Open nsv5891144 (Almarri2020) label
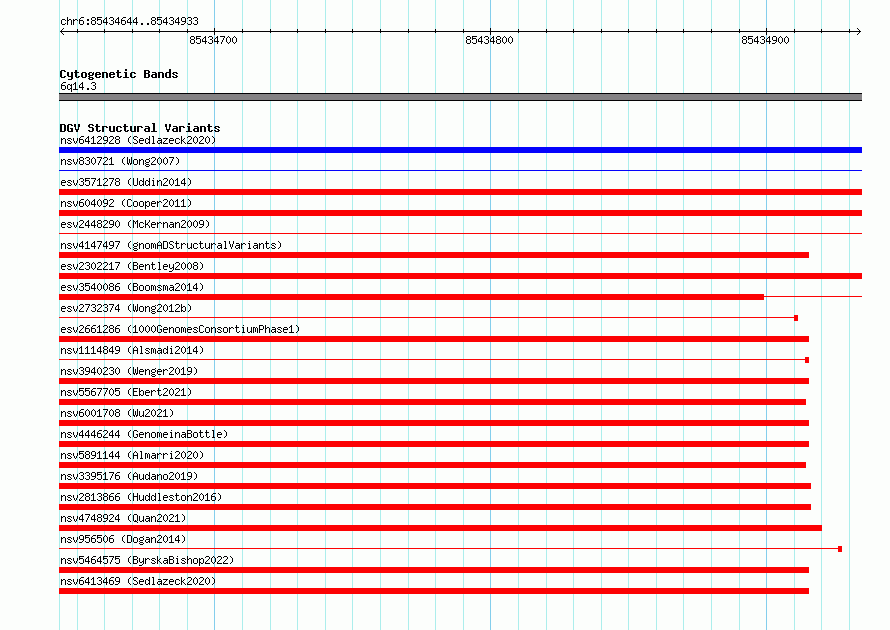 coord(132,455)
